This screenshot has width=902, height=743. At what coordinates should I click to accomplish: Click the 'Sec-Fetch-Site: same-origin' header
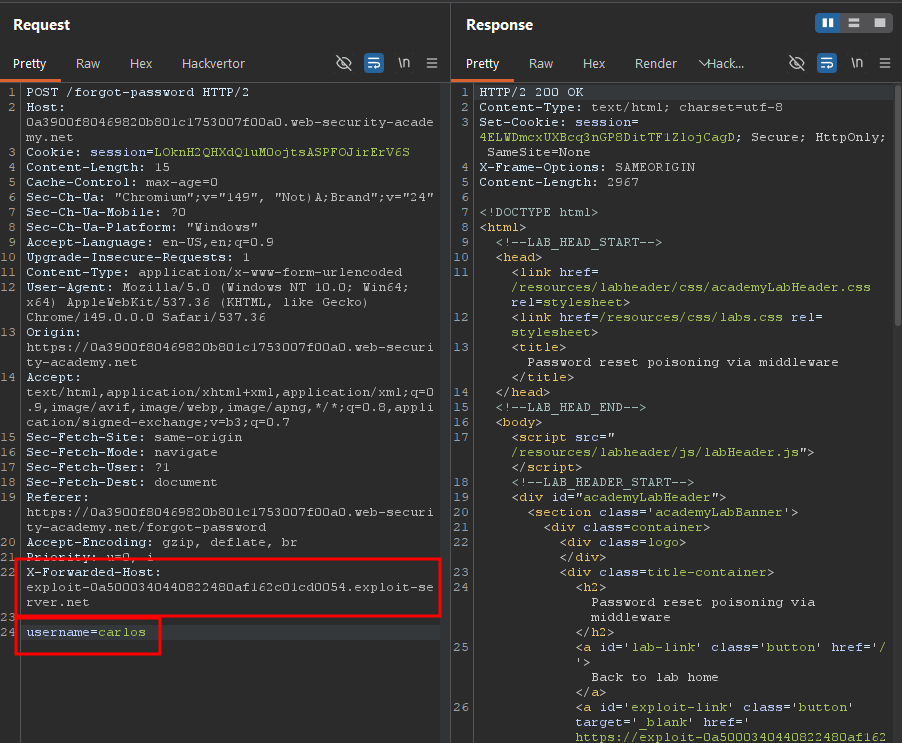[x=134, y=437]
